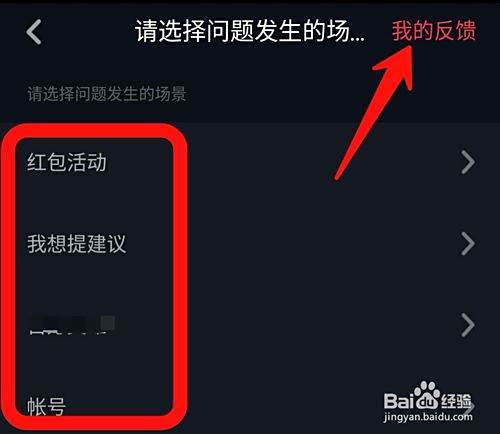Viewport: 500px width, 434px height.
Task: Expand the chevron on the blurred row
Action: [x=468, y=325]
